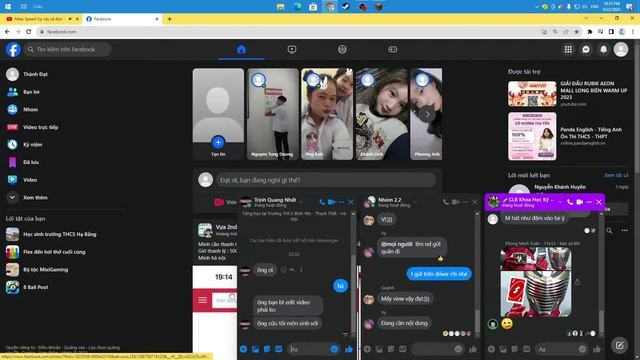Click the 'bạn đang nghĩ gì thế?' post box
640x360 pixels.
pyautogui.click(x=325, y=180)
